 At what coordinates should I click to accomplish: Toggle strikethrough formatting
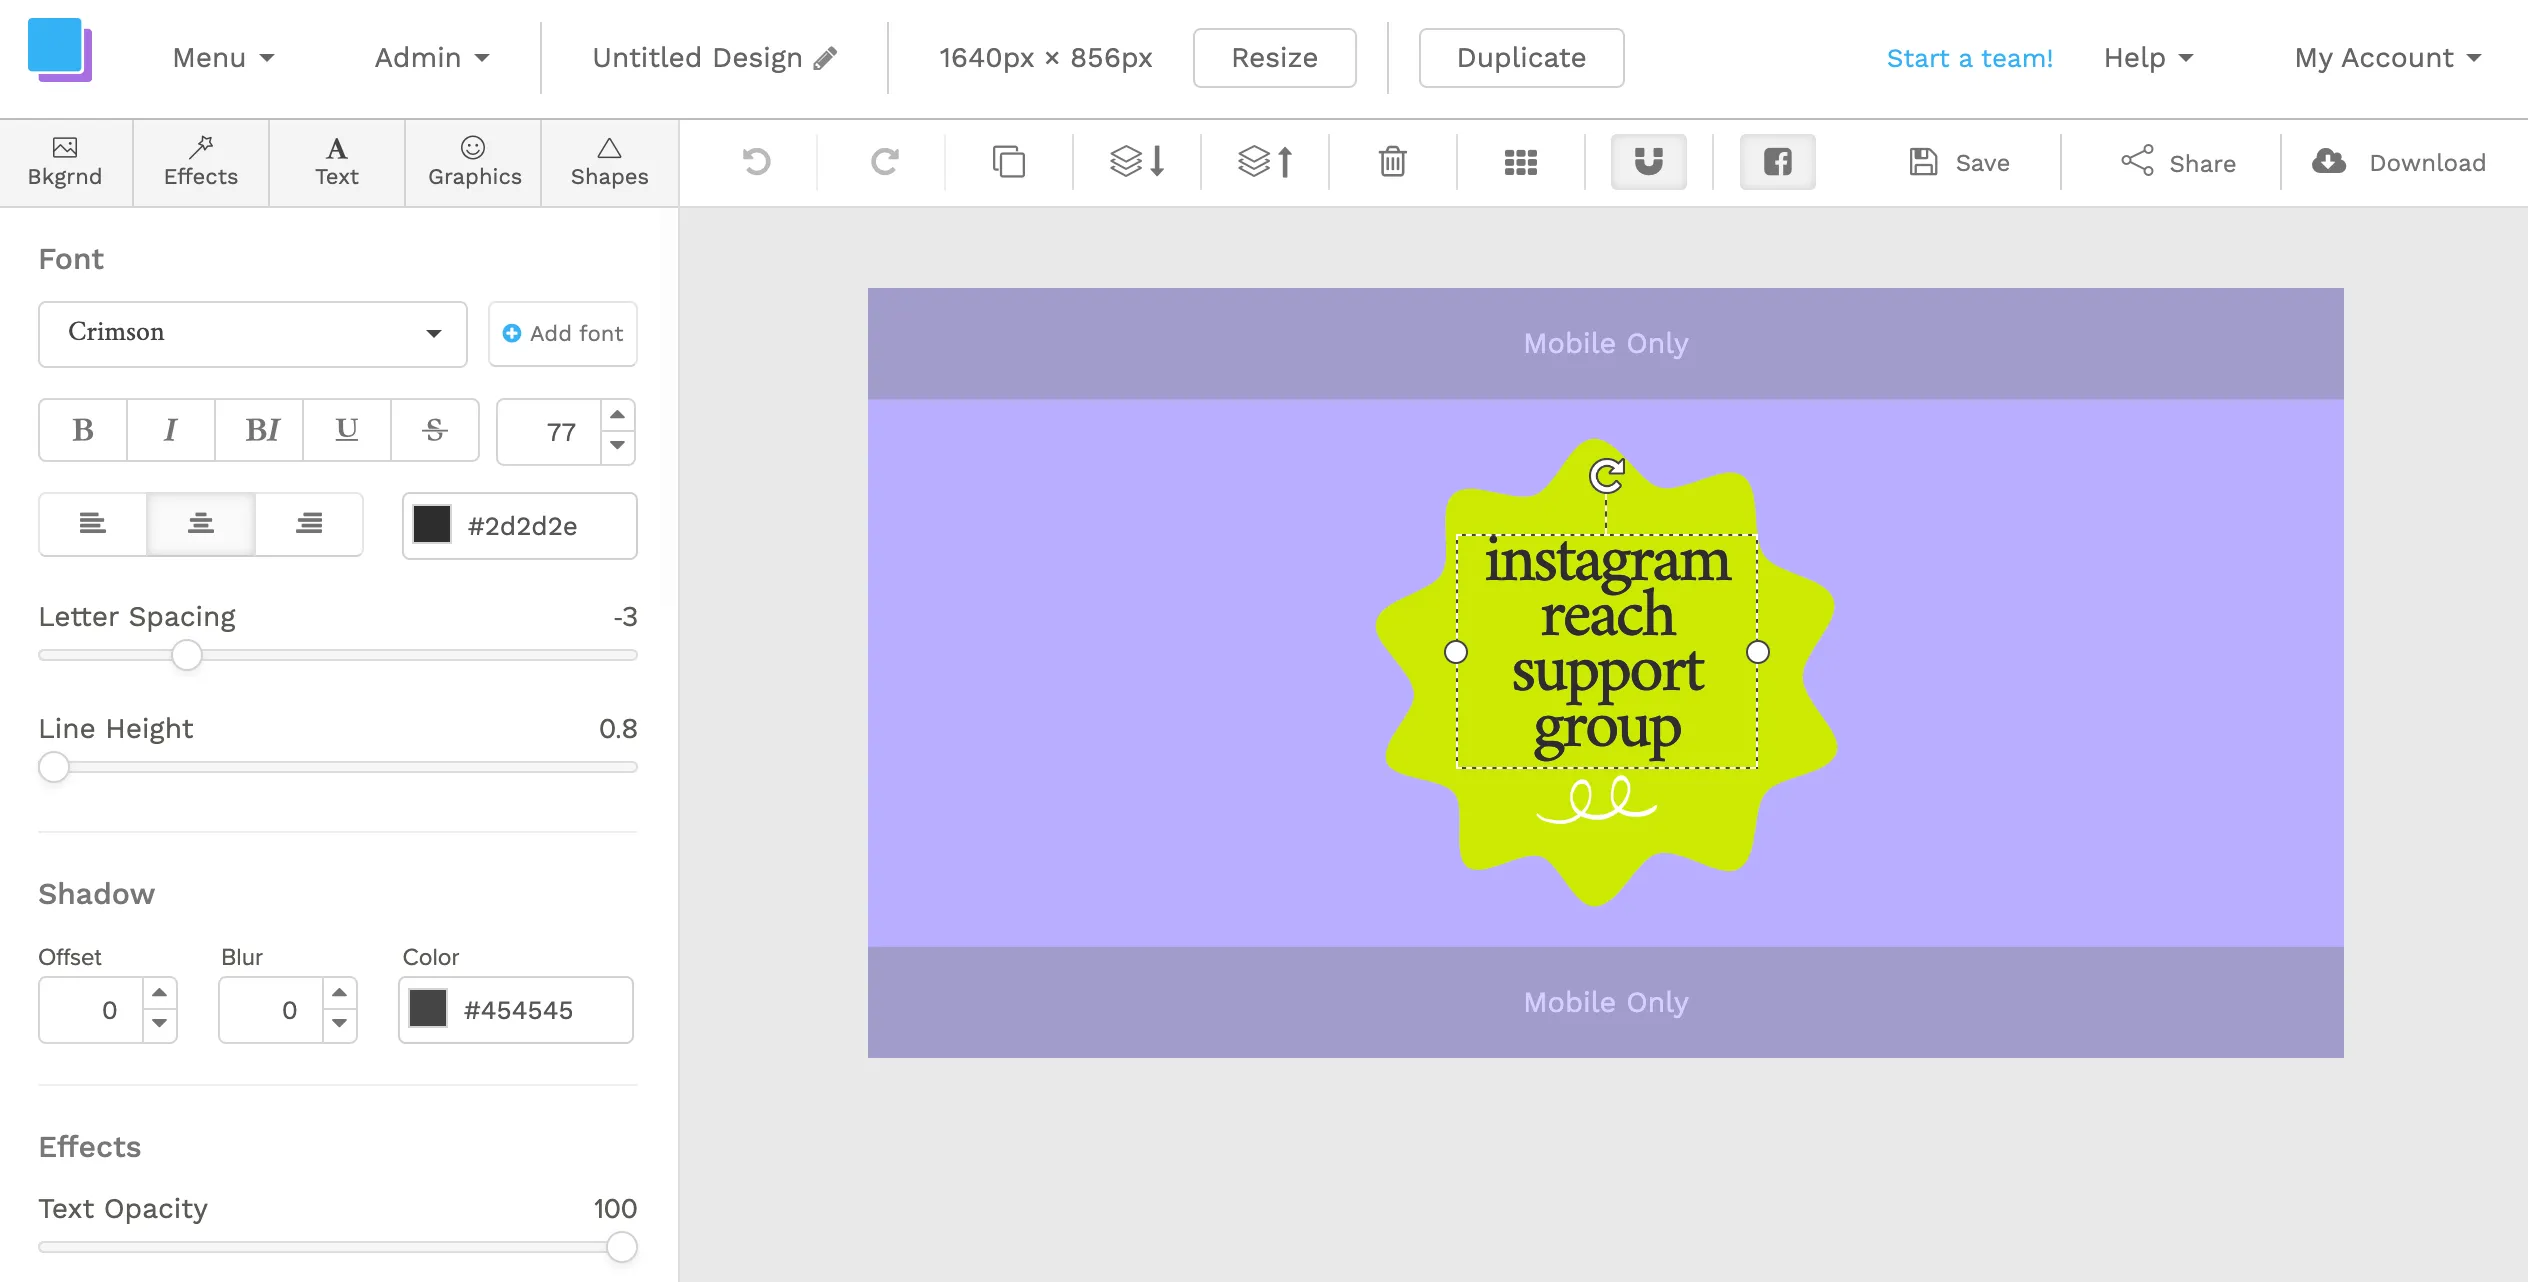[435, 430]
